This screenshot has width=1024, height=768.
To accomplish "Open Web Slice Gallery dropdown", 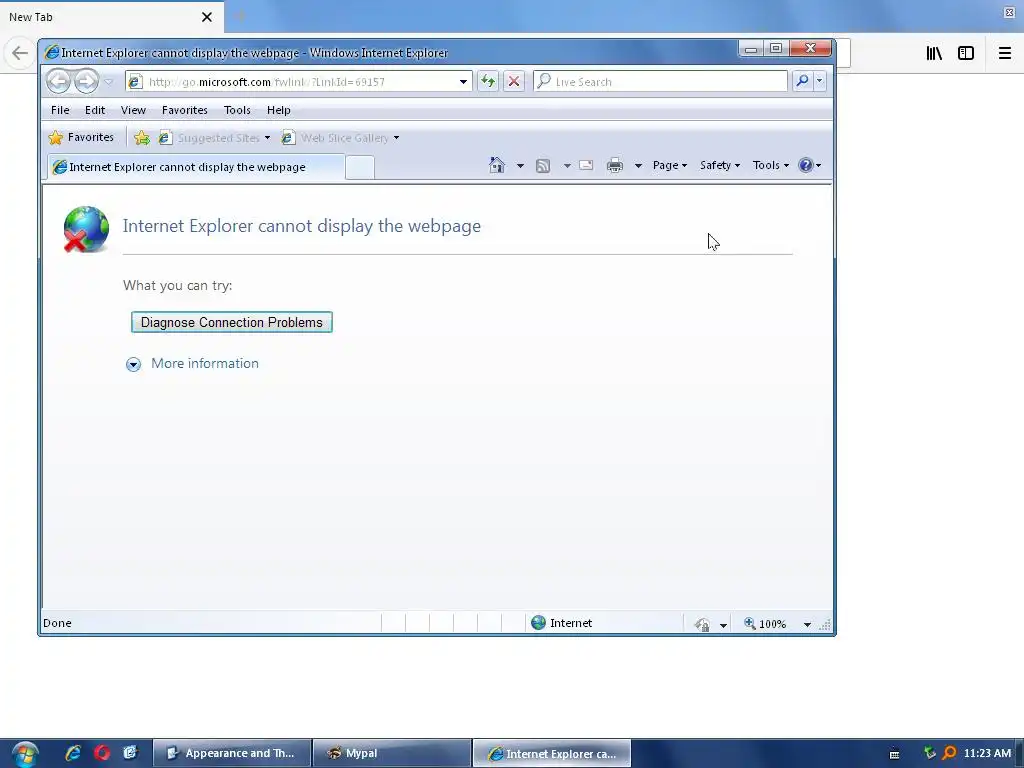I will pyautogui.click(x=340, y=138).
